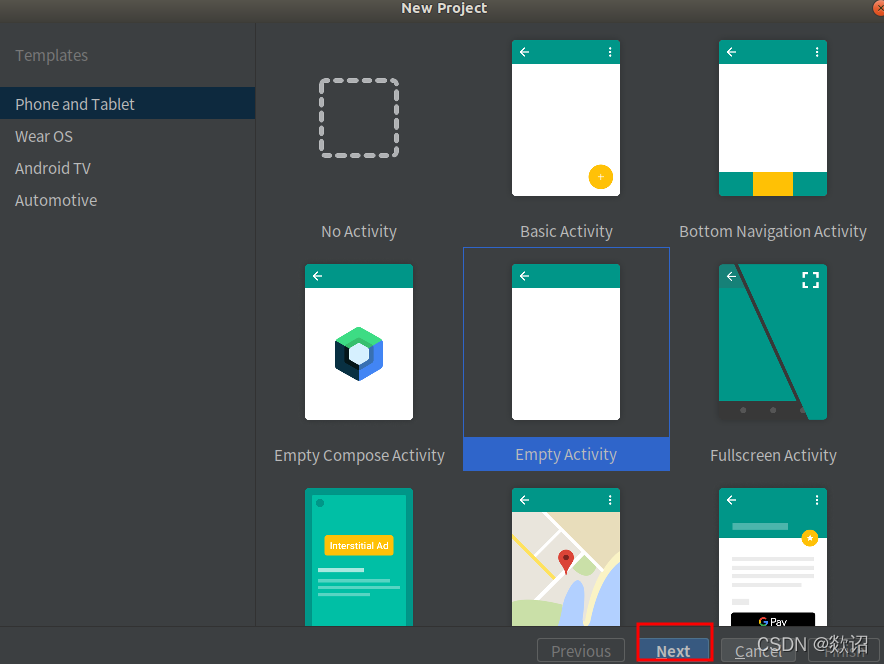Select the Fullscreen Activity template
The image size is (884, 664).
773,342
